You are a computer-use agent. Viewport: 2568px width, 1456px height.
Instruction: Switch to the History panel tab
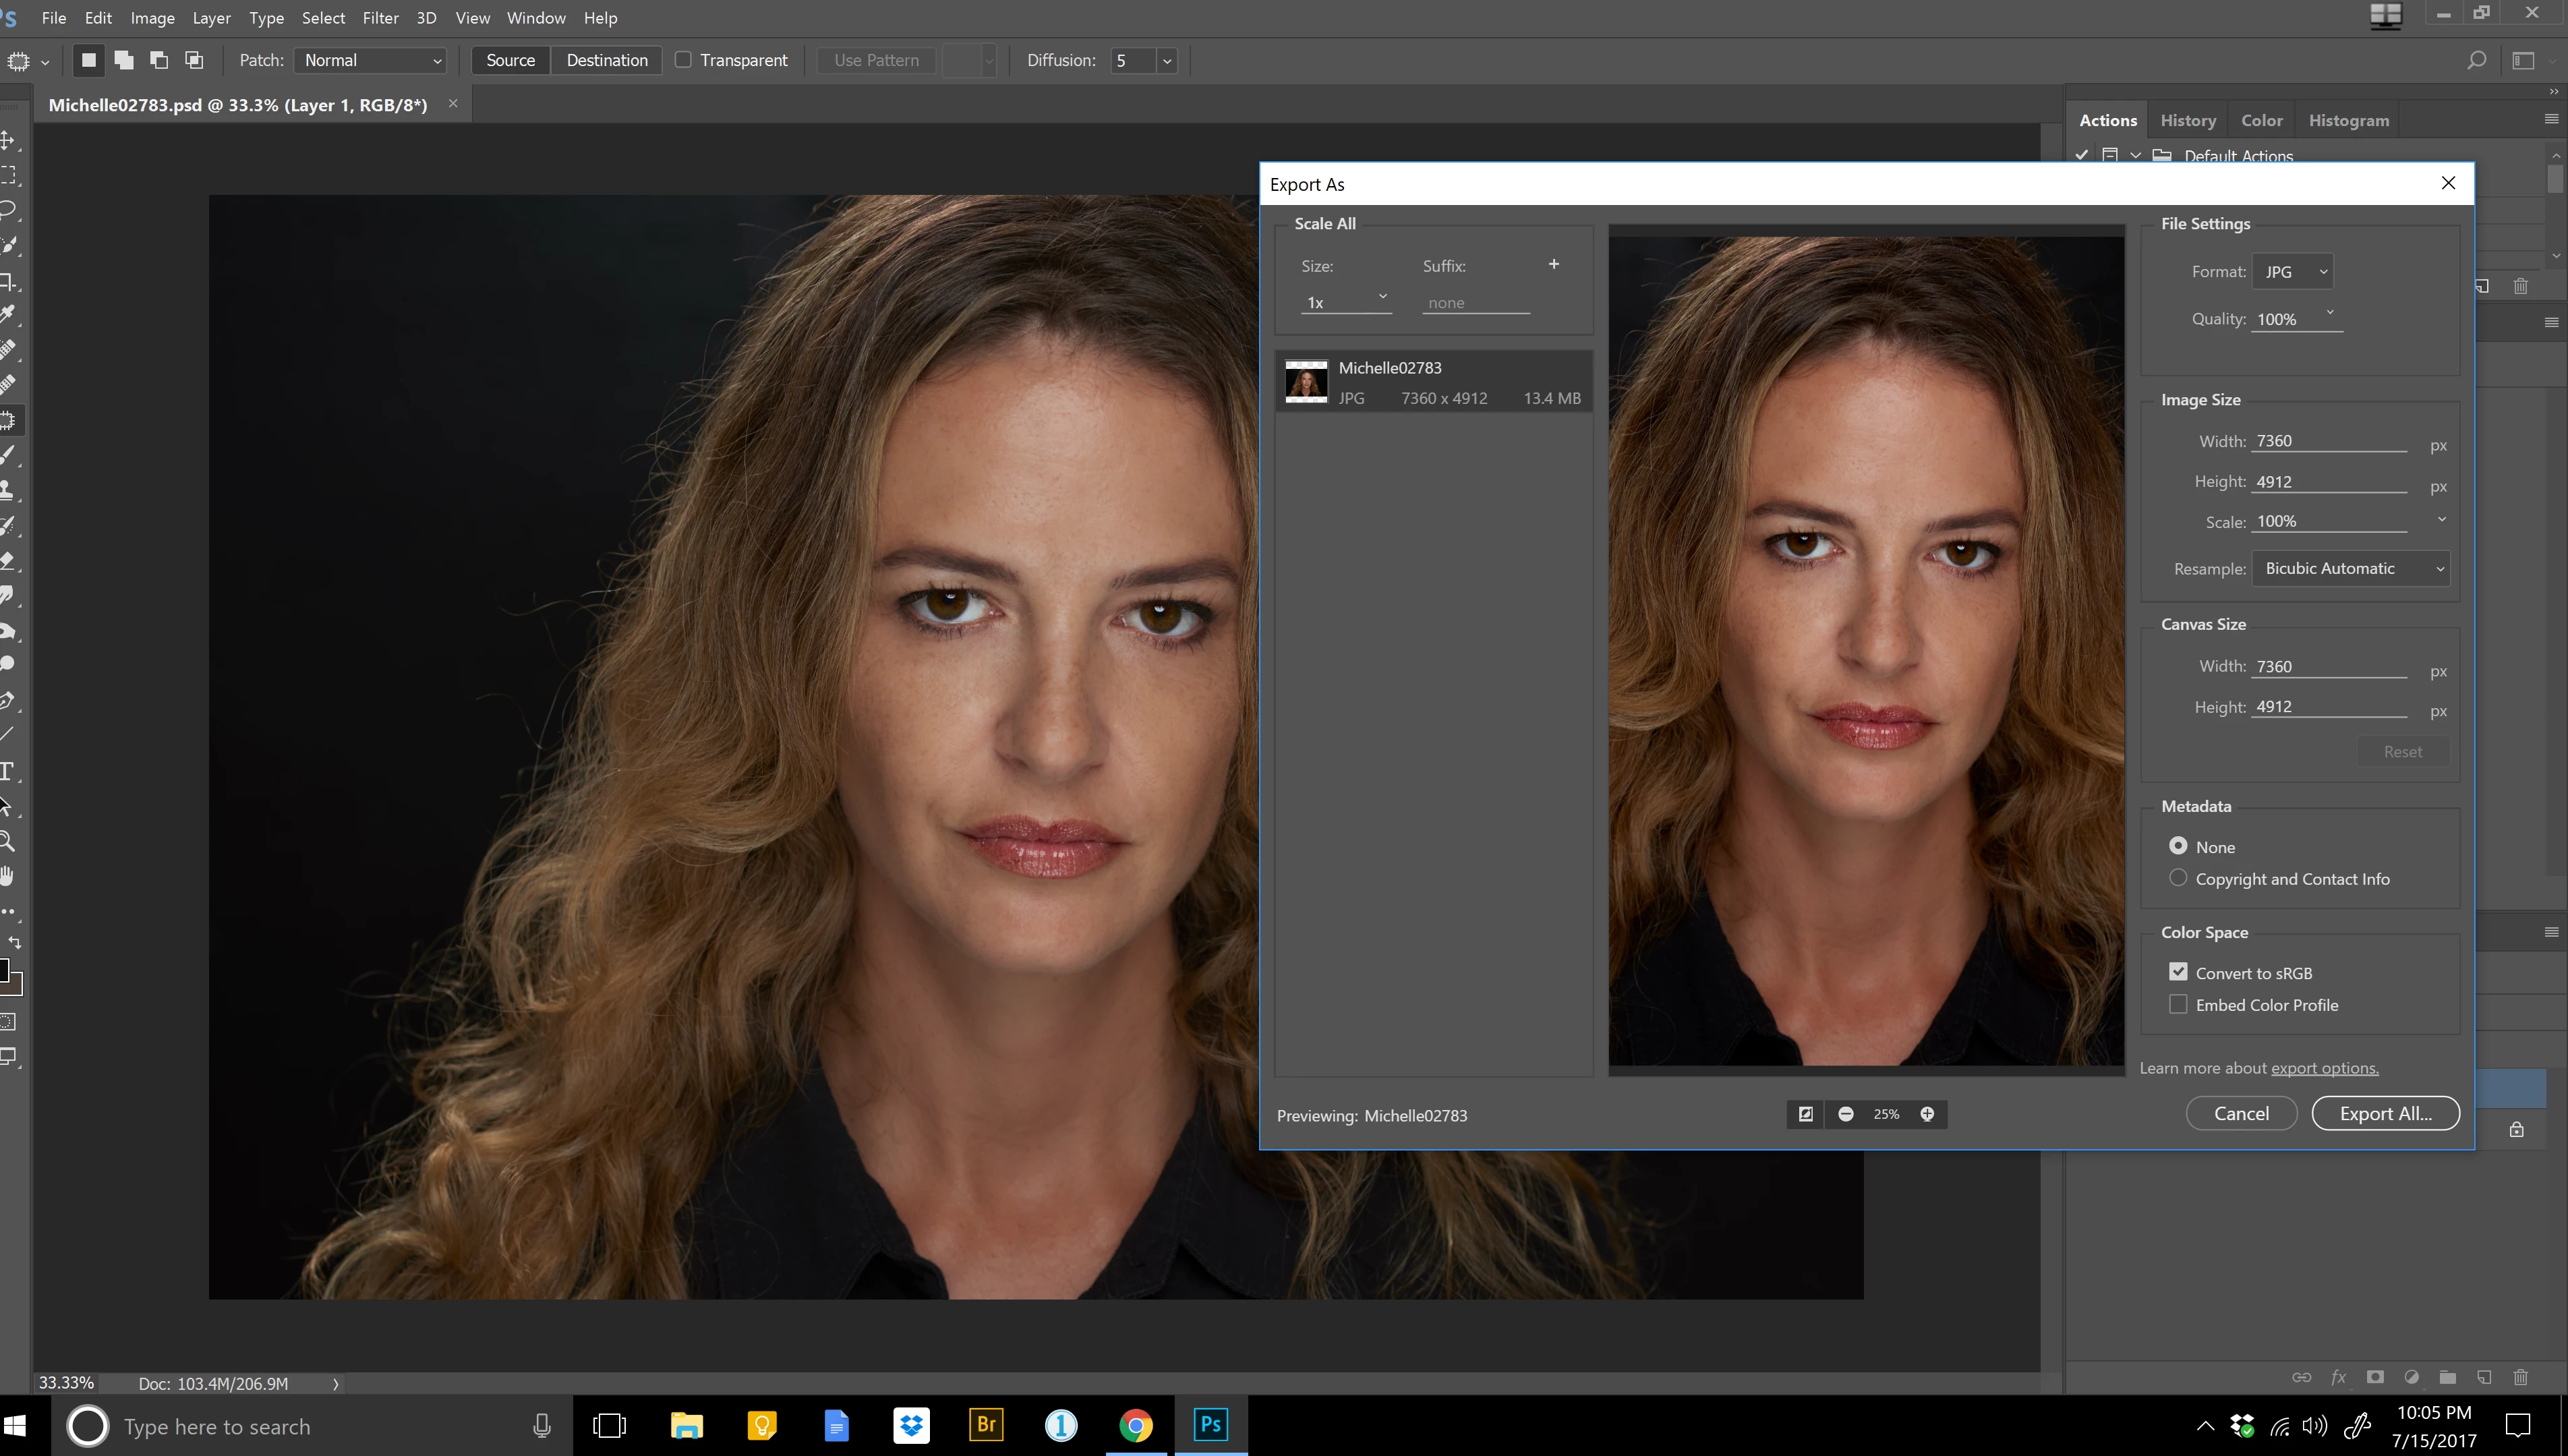coord(2188,120)
